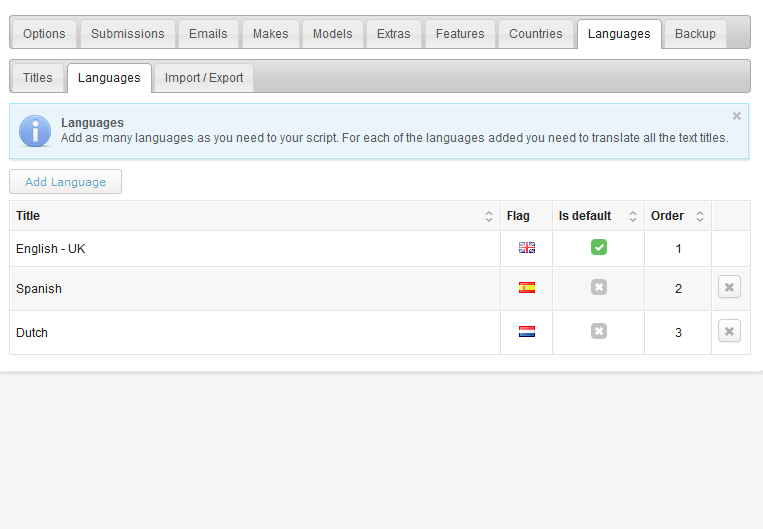The image size is (763, 529).
Task: Set Spanish as the default language
Action: click(x=599, y=287)
